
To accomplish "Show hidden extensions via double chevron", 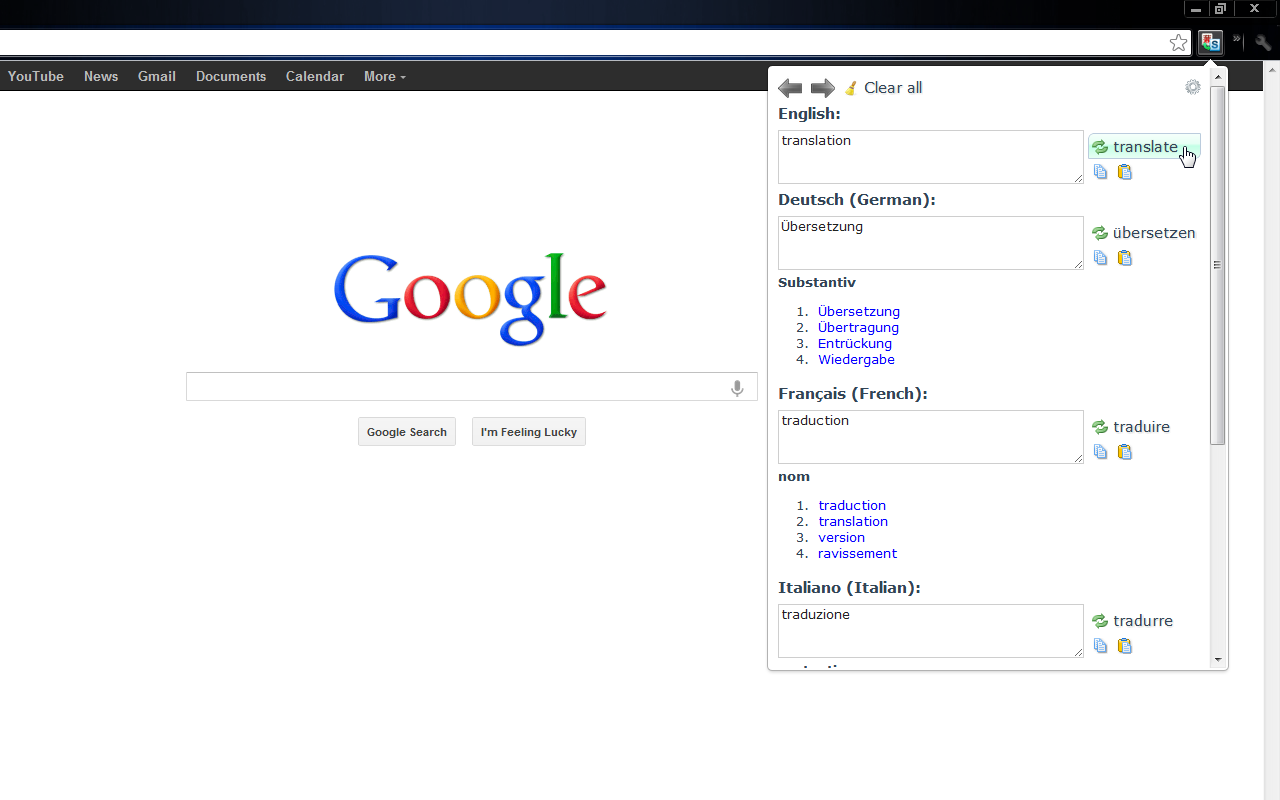I will coord(1237,40).
